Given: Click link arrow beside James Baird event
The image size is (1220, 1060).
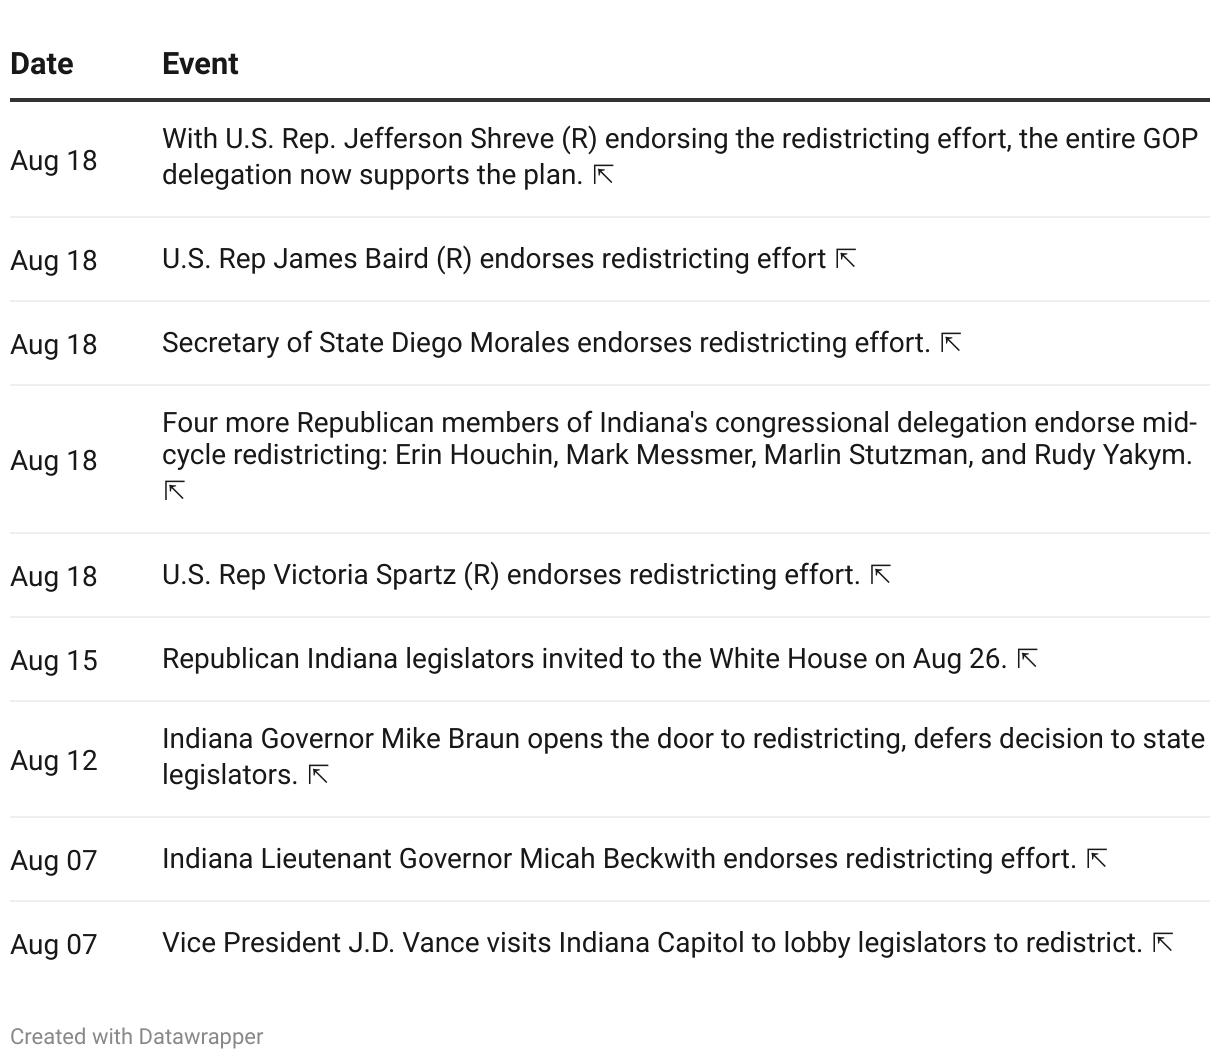Looking at the screenshot, I should click(846, 259).
